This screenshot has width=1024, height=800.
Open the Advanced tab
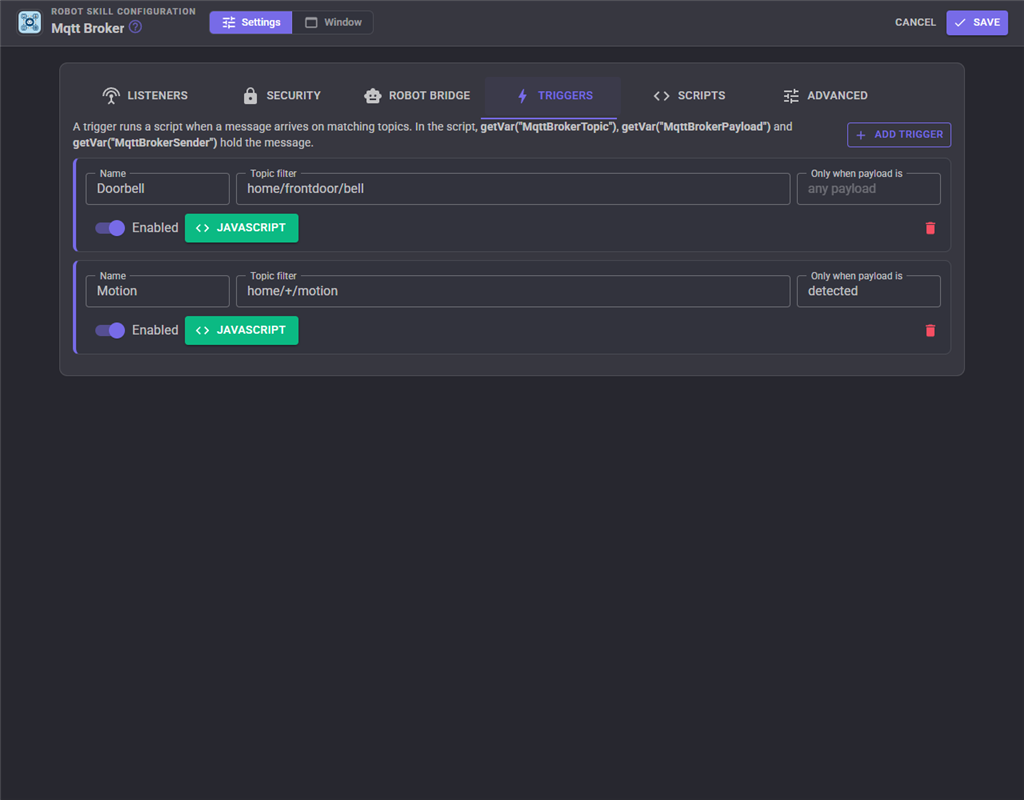coord(825,96)
